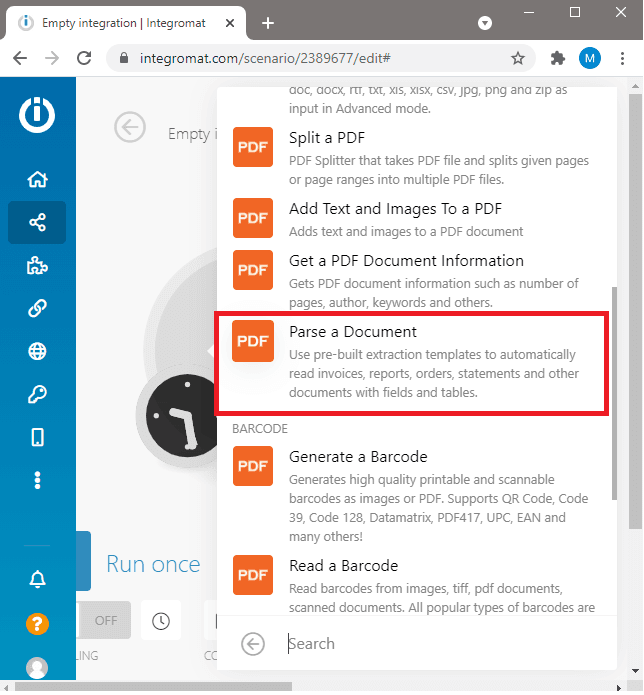Viewport: 644px width, 695px height.
Task: Open the Home icon in sidebar
Action: pyautogui.click(x=37, y=180)
